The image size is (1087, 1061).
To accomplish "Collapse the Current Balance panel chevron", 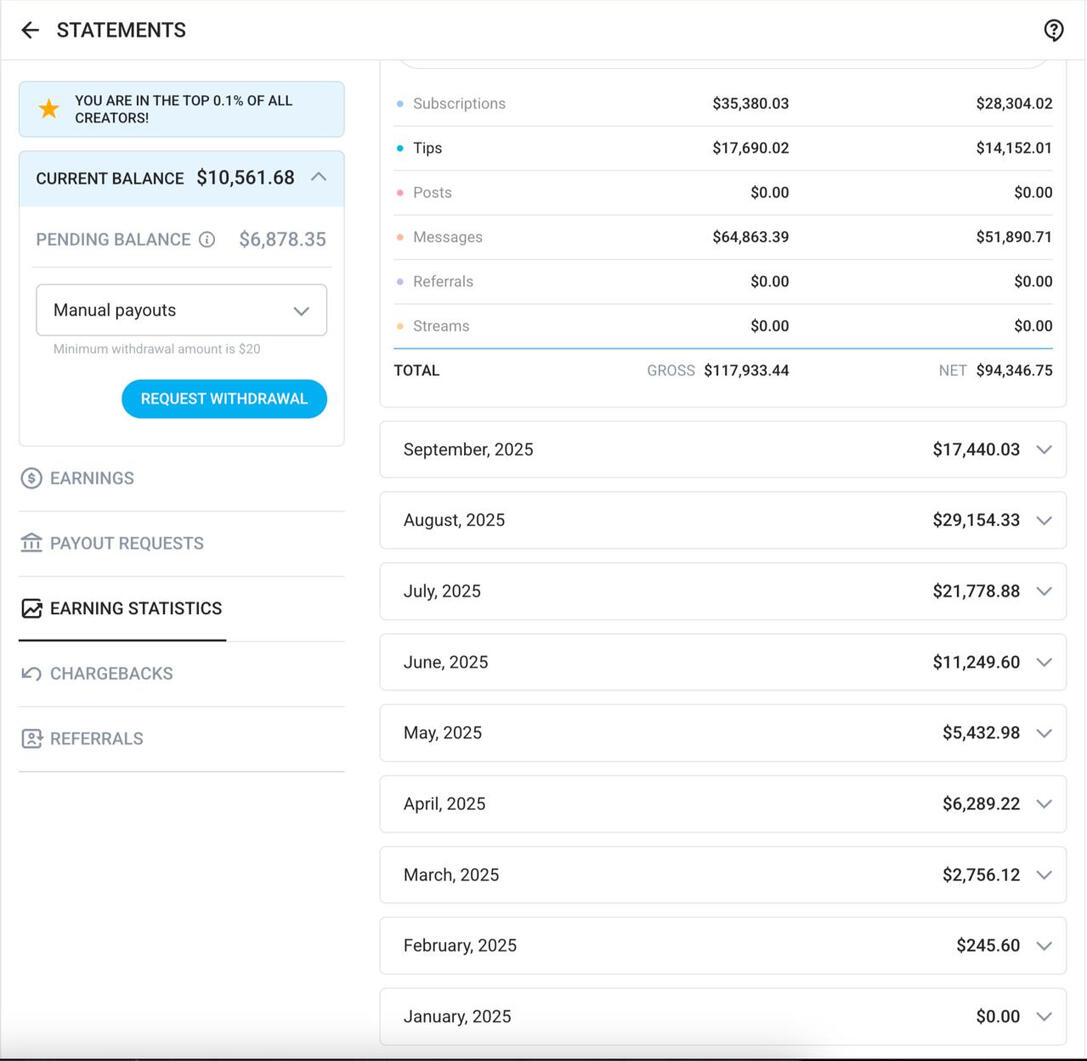I will 319,177.
